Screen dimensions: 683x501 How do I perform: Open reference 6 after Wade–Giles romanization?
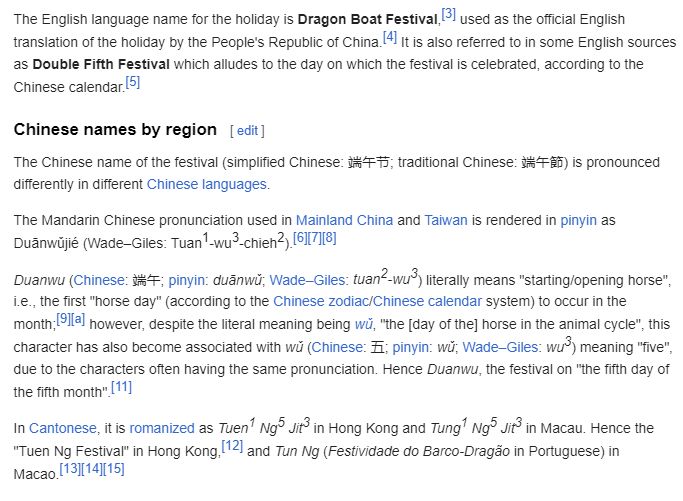(299, 237)
